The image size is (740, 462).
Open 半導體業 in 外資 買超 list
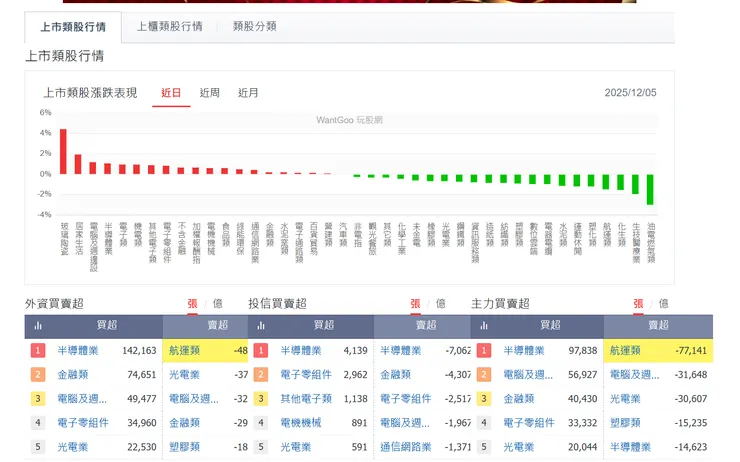point(78,351)
